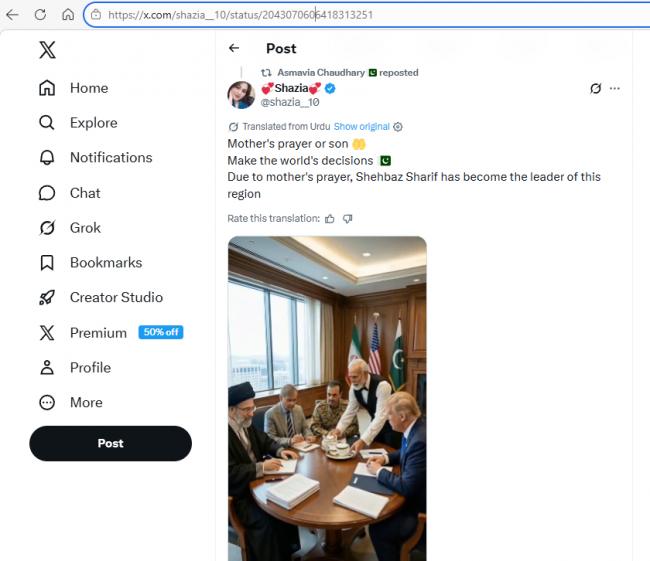Open Premium 50% off offer
The width and height of the screenshot is (650, 561).
(x=160, y=332)
